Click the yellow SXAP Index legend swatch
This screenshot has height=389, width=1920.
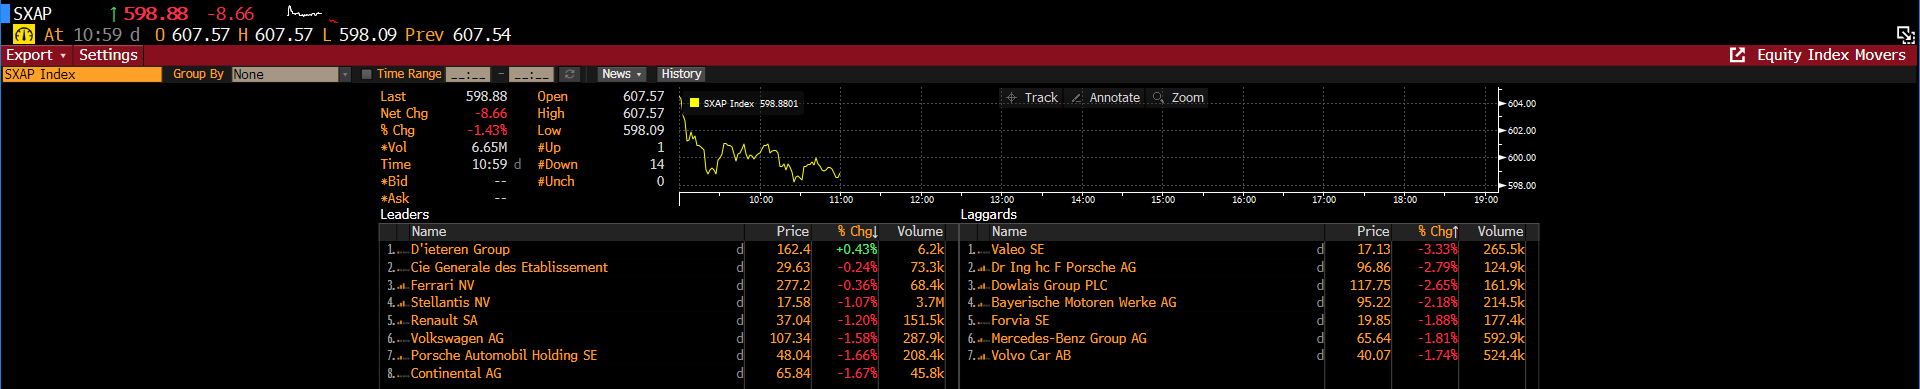pyautogui.click(x=694, y=103)
